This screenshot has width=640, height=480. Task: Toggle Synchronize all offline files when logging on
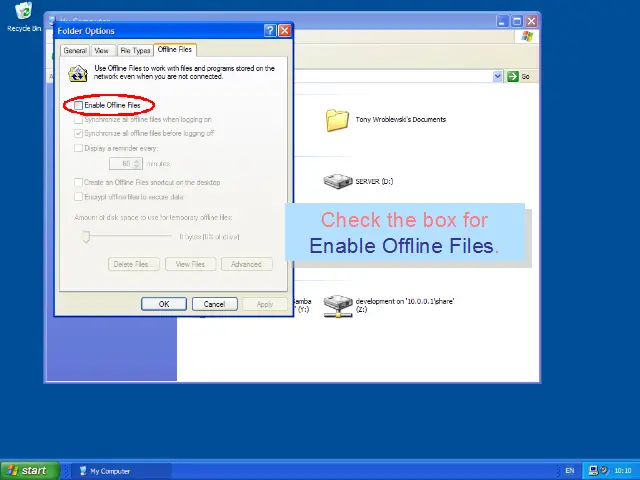pos(80,120)
